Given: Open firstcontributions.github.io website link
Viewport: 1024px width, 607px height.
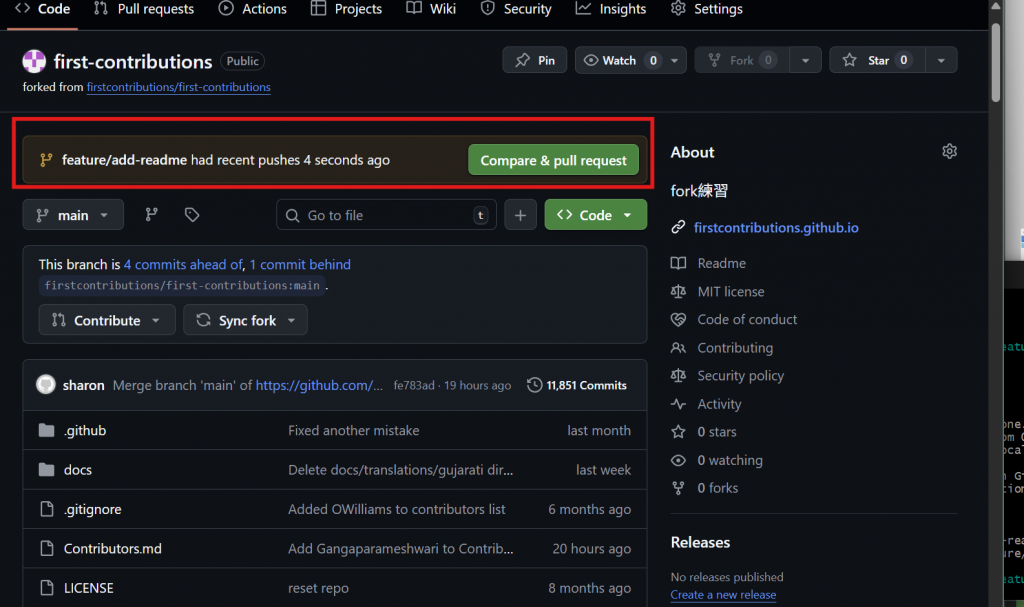Looking at the screenshot, I should 776,227.
